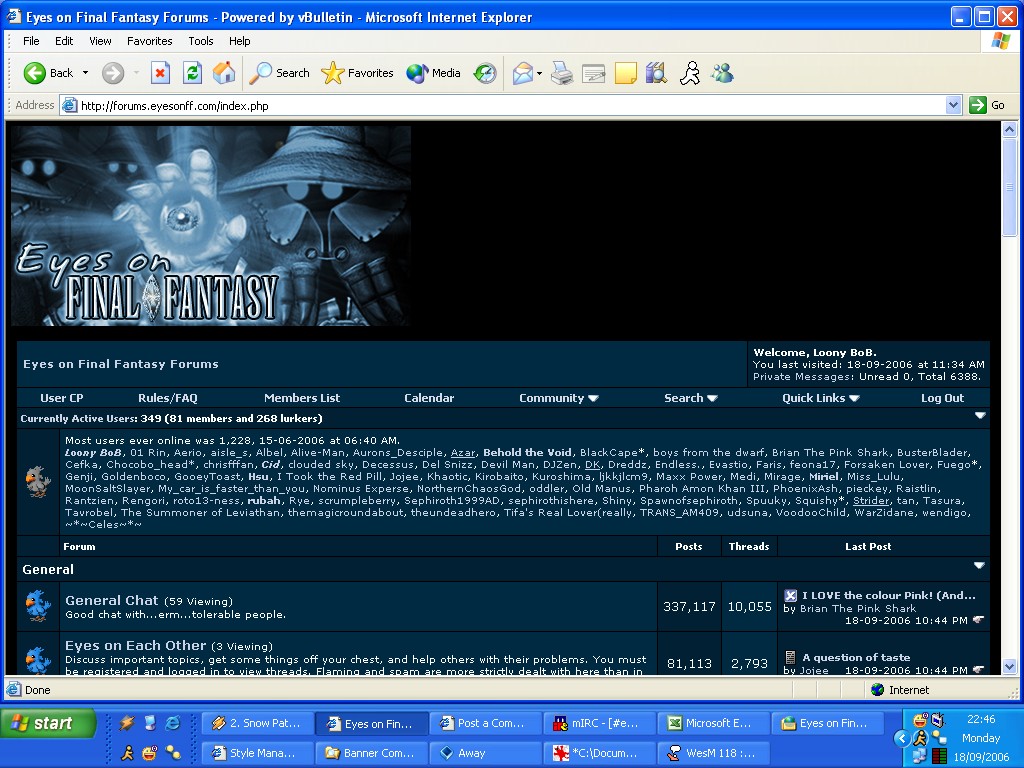Open the Favorites menu
The width and height of the screenshot is (1024, 768).
pyautogui.click(x=150, y=40)
